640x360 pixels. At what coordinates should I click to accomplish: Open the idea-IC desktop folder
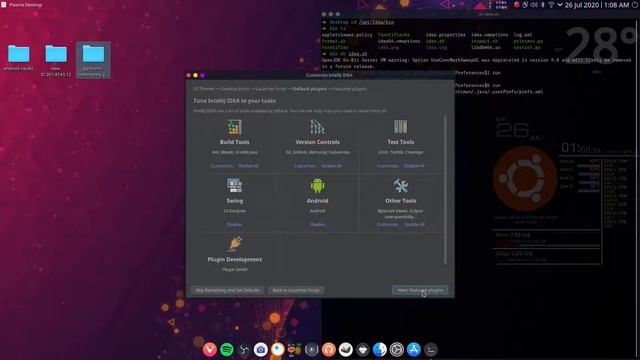[x=56, y=60]
